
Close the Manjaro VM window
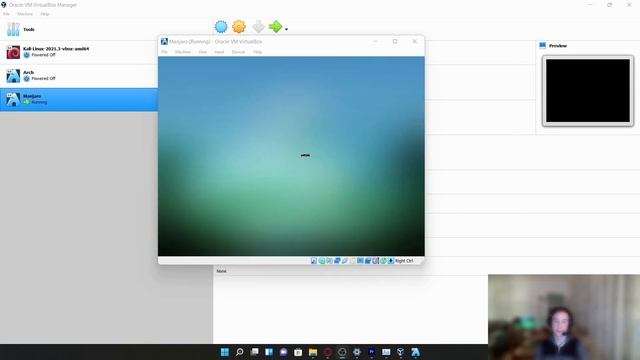tap(414, 41)
